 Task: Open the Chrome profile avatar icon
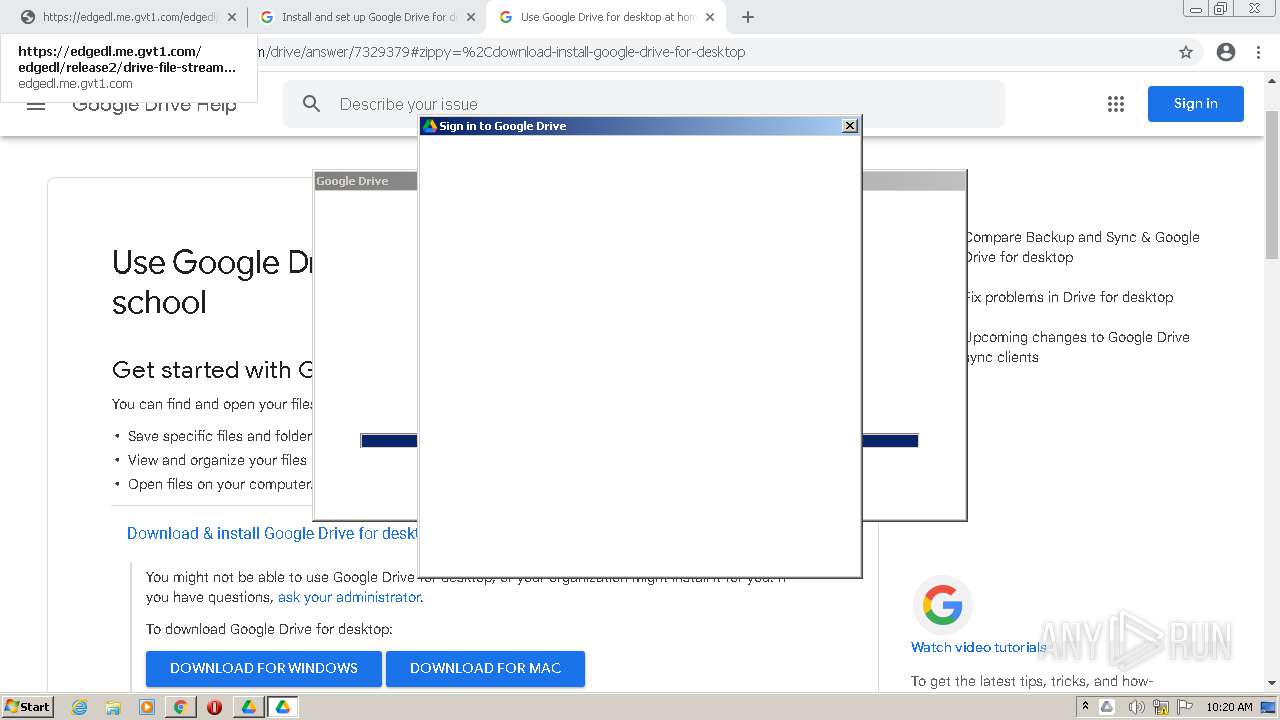point(1226,52)
